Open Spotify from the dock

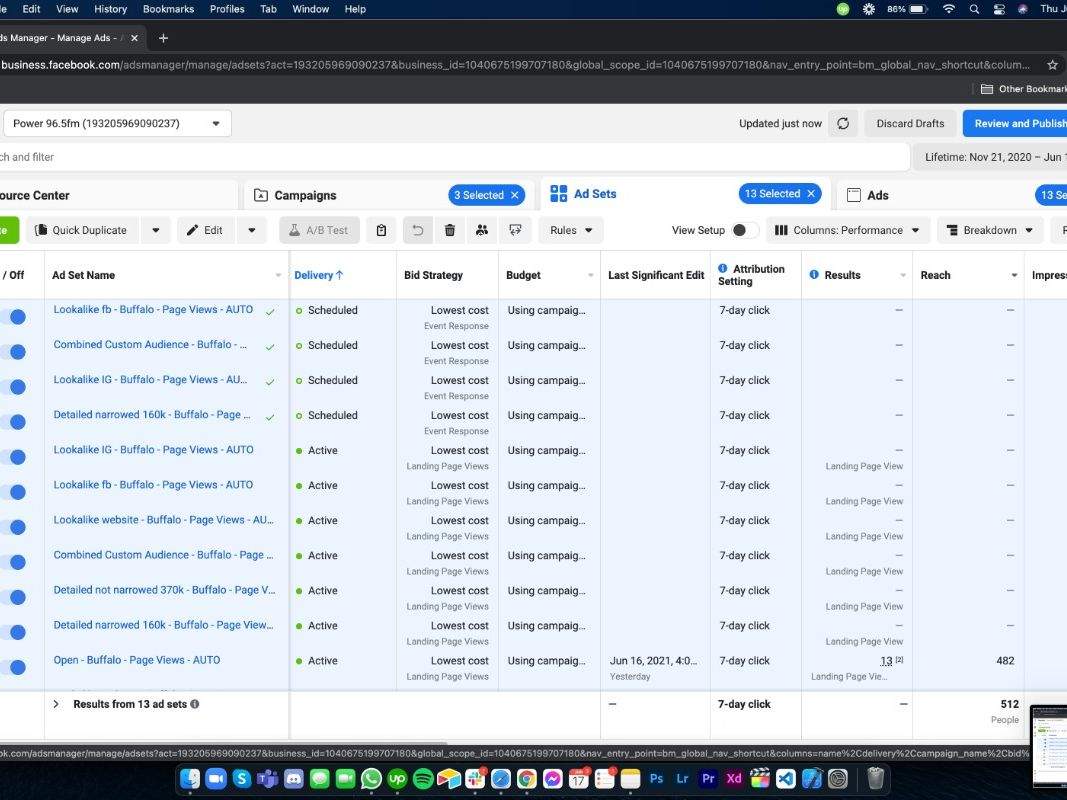coord(423,778)
